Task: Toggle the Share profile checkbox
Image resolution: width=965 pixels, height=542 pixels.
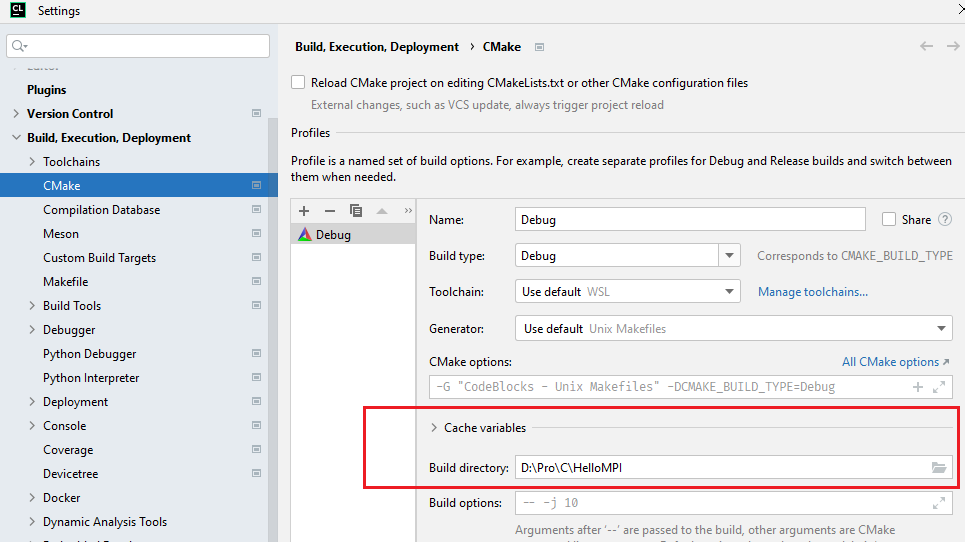Action: 889,220
